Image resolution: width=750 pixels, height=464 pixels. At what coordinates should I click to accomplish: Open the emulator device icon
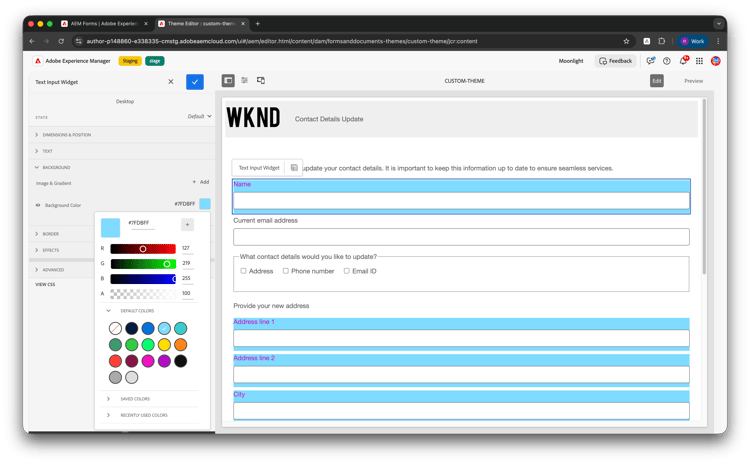pyautogui.click(x=261, y=80)
